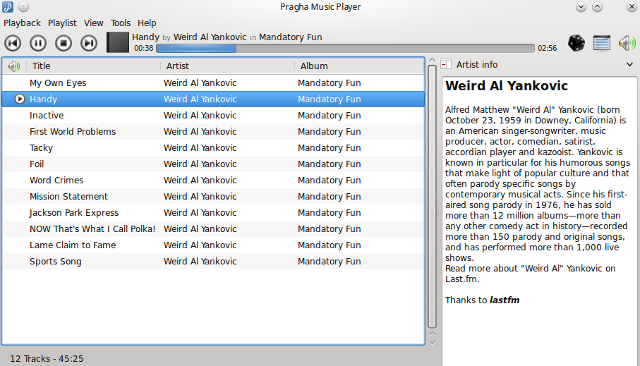640x366 pixels.
Task: Expand the Artist info dropdown arrow
Action: point(630,64)
